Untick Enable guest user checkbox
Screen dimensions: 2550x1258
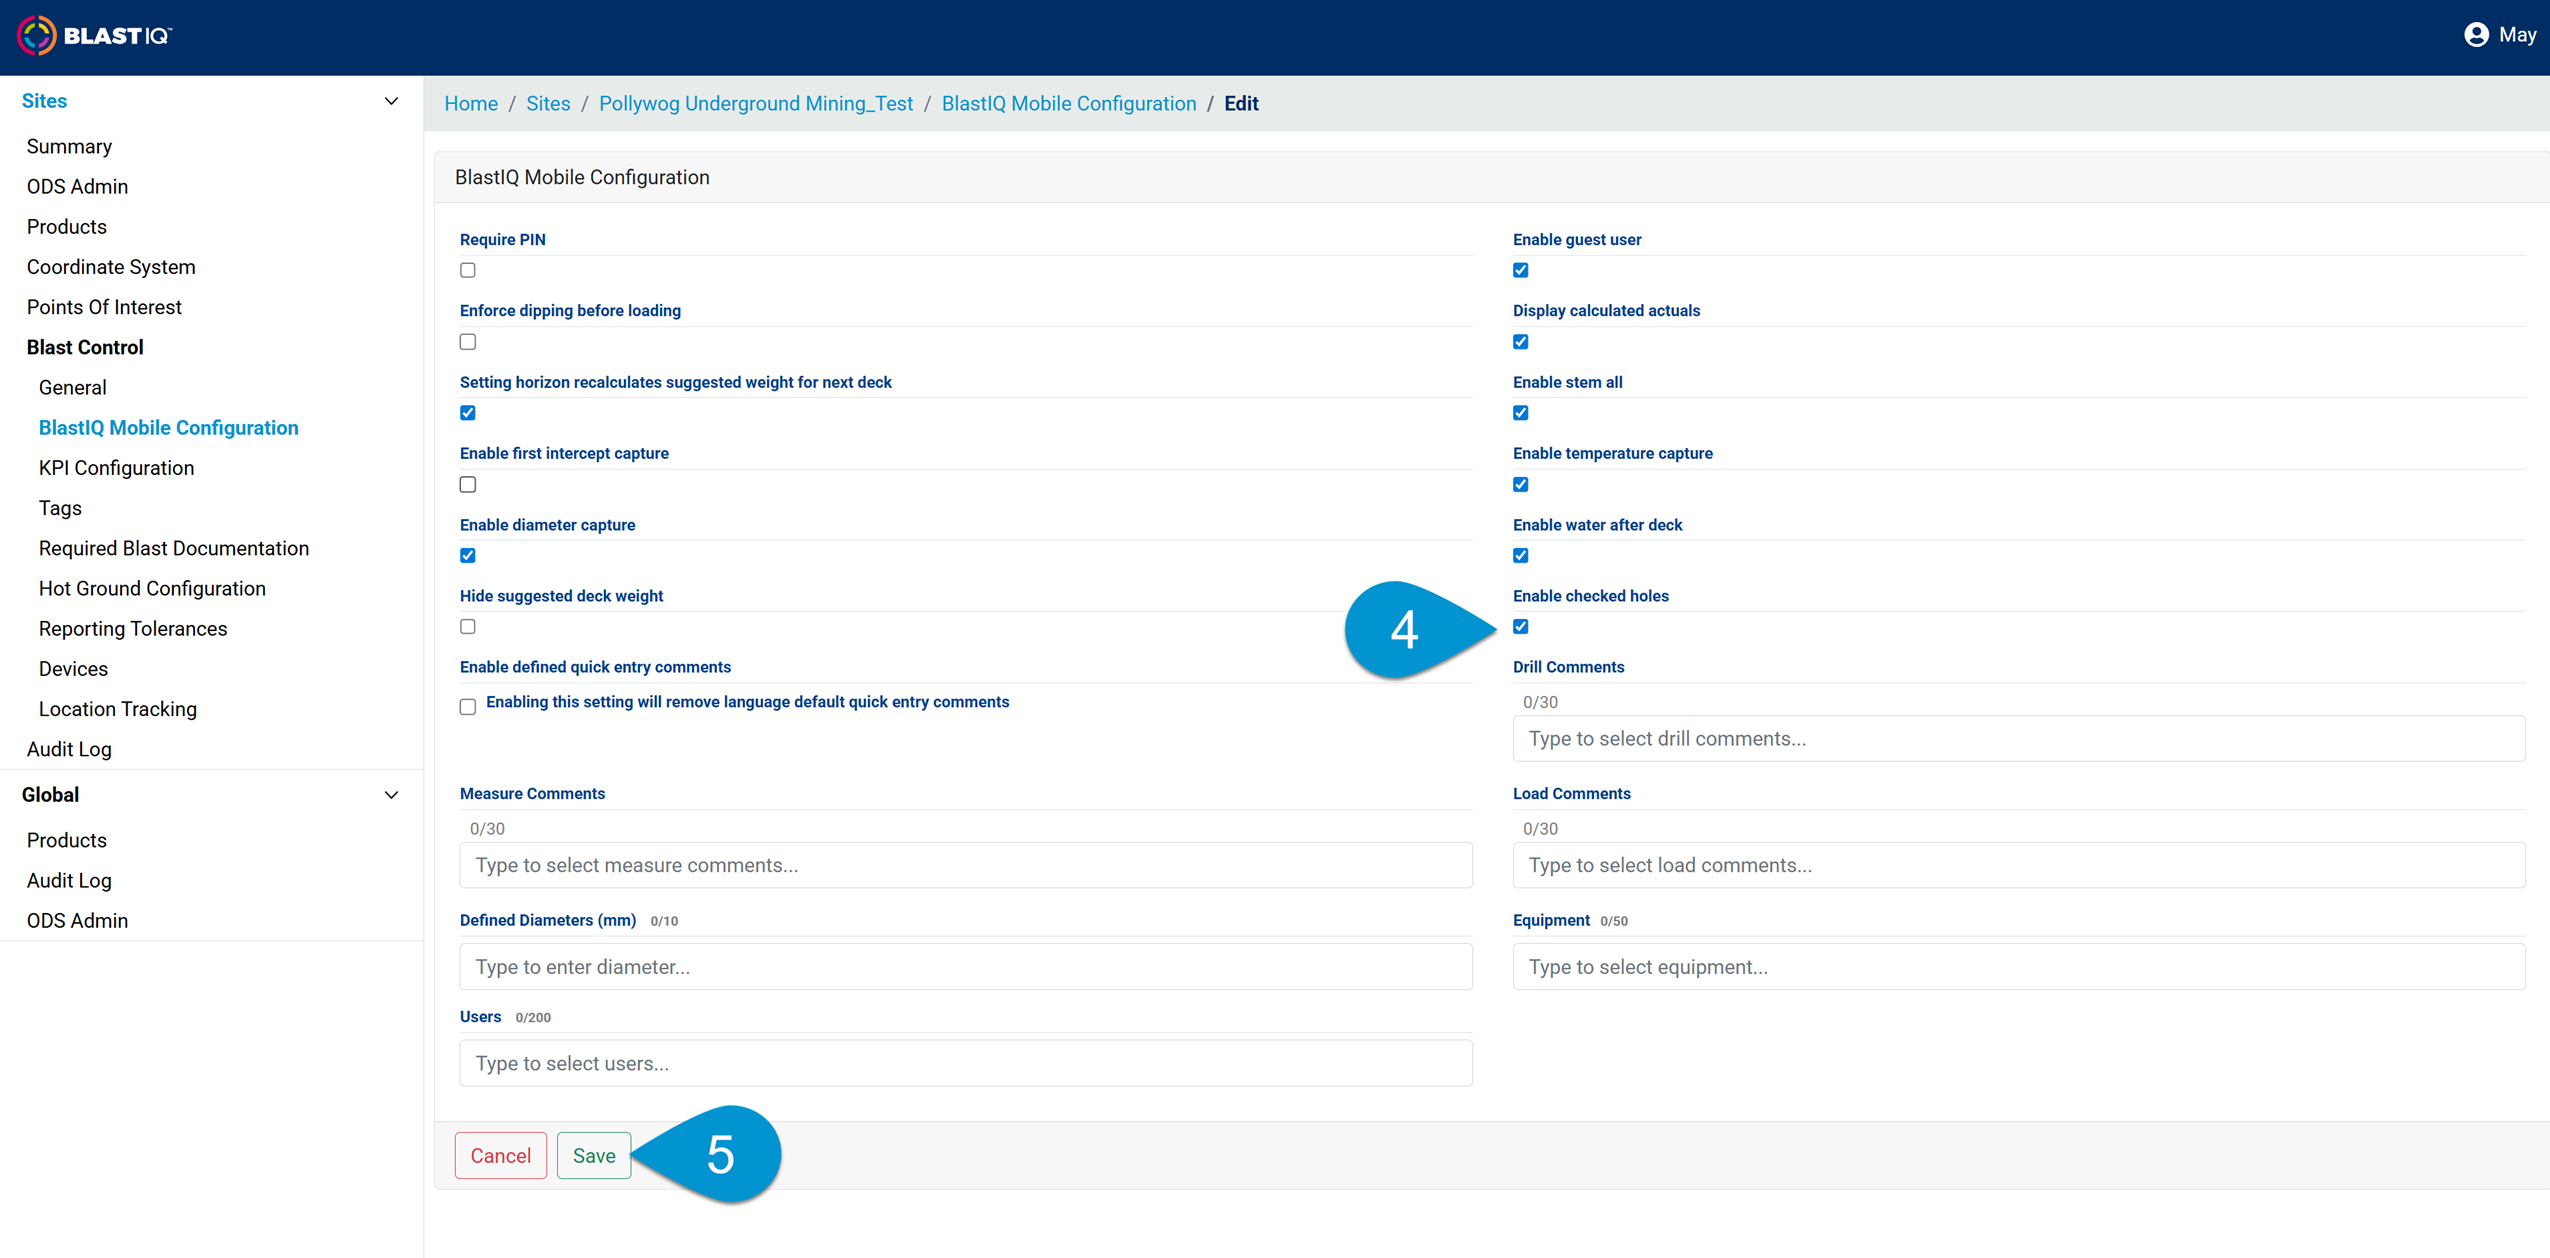(1521, 270)
